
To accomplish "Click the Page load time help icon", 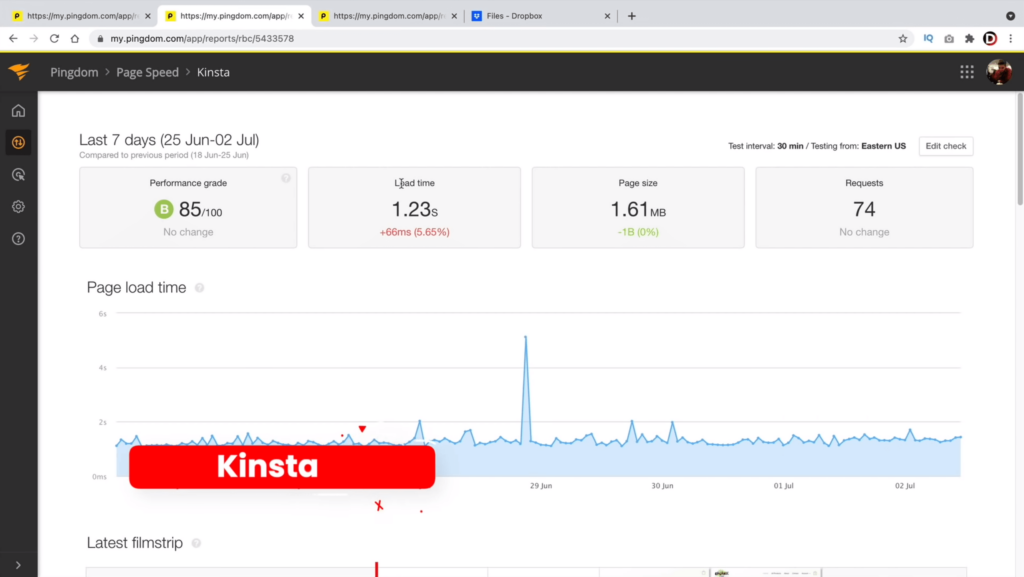I will click(200, 288).
